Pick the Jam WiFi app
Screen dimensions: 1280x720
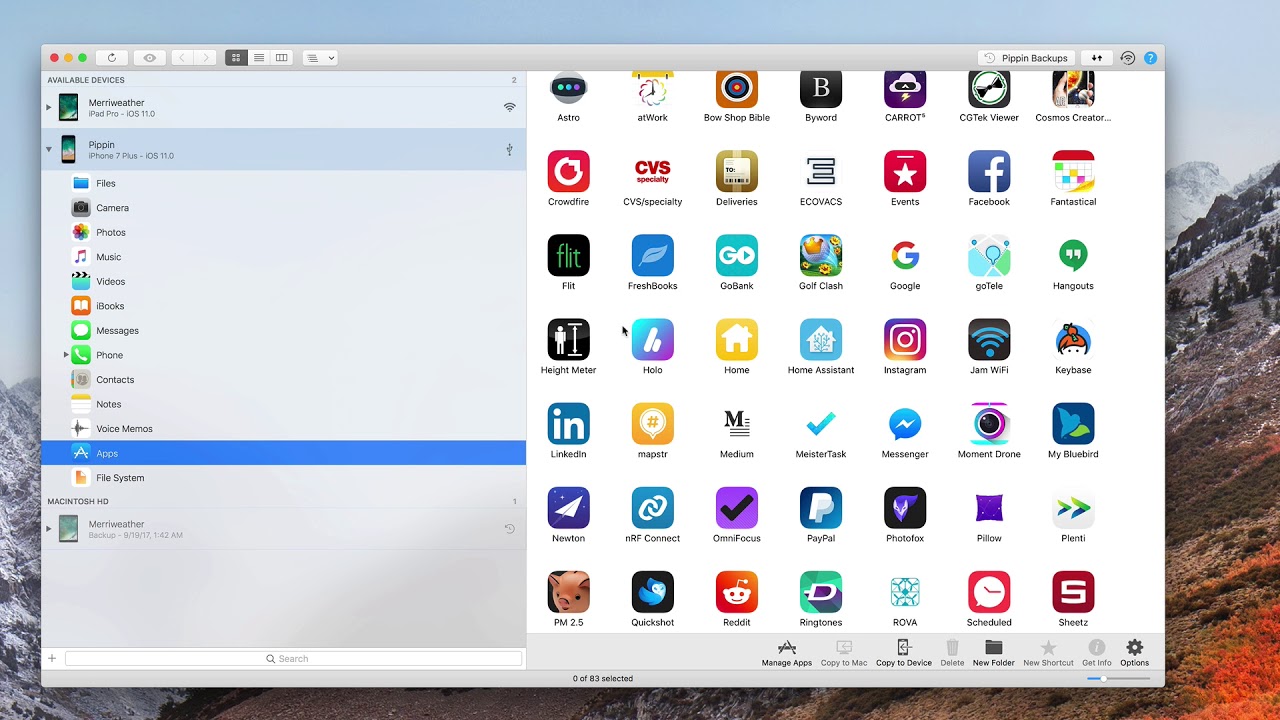point(989,339)
